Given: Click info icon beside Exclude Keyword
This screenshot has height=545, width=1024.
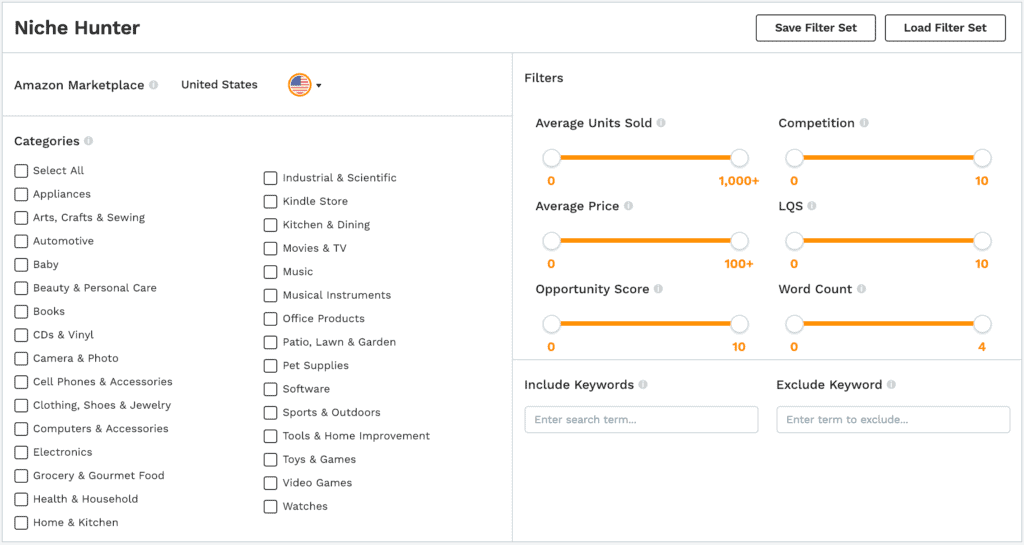Looking at the screenshot, I should (x=891, y=384).
